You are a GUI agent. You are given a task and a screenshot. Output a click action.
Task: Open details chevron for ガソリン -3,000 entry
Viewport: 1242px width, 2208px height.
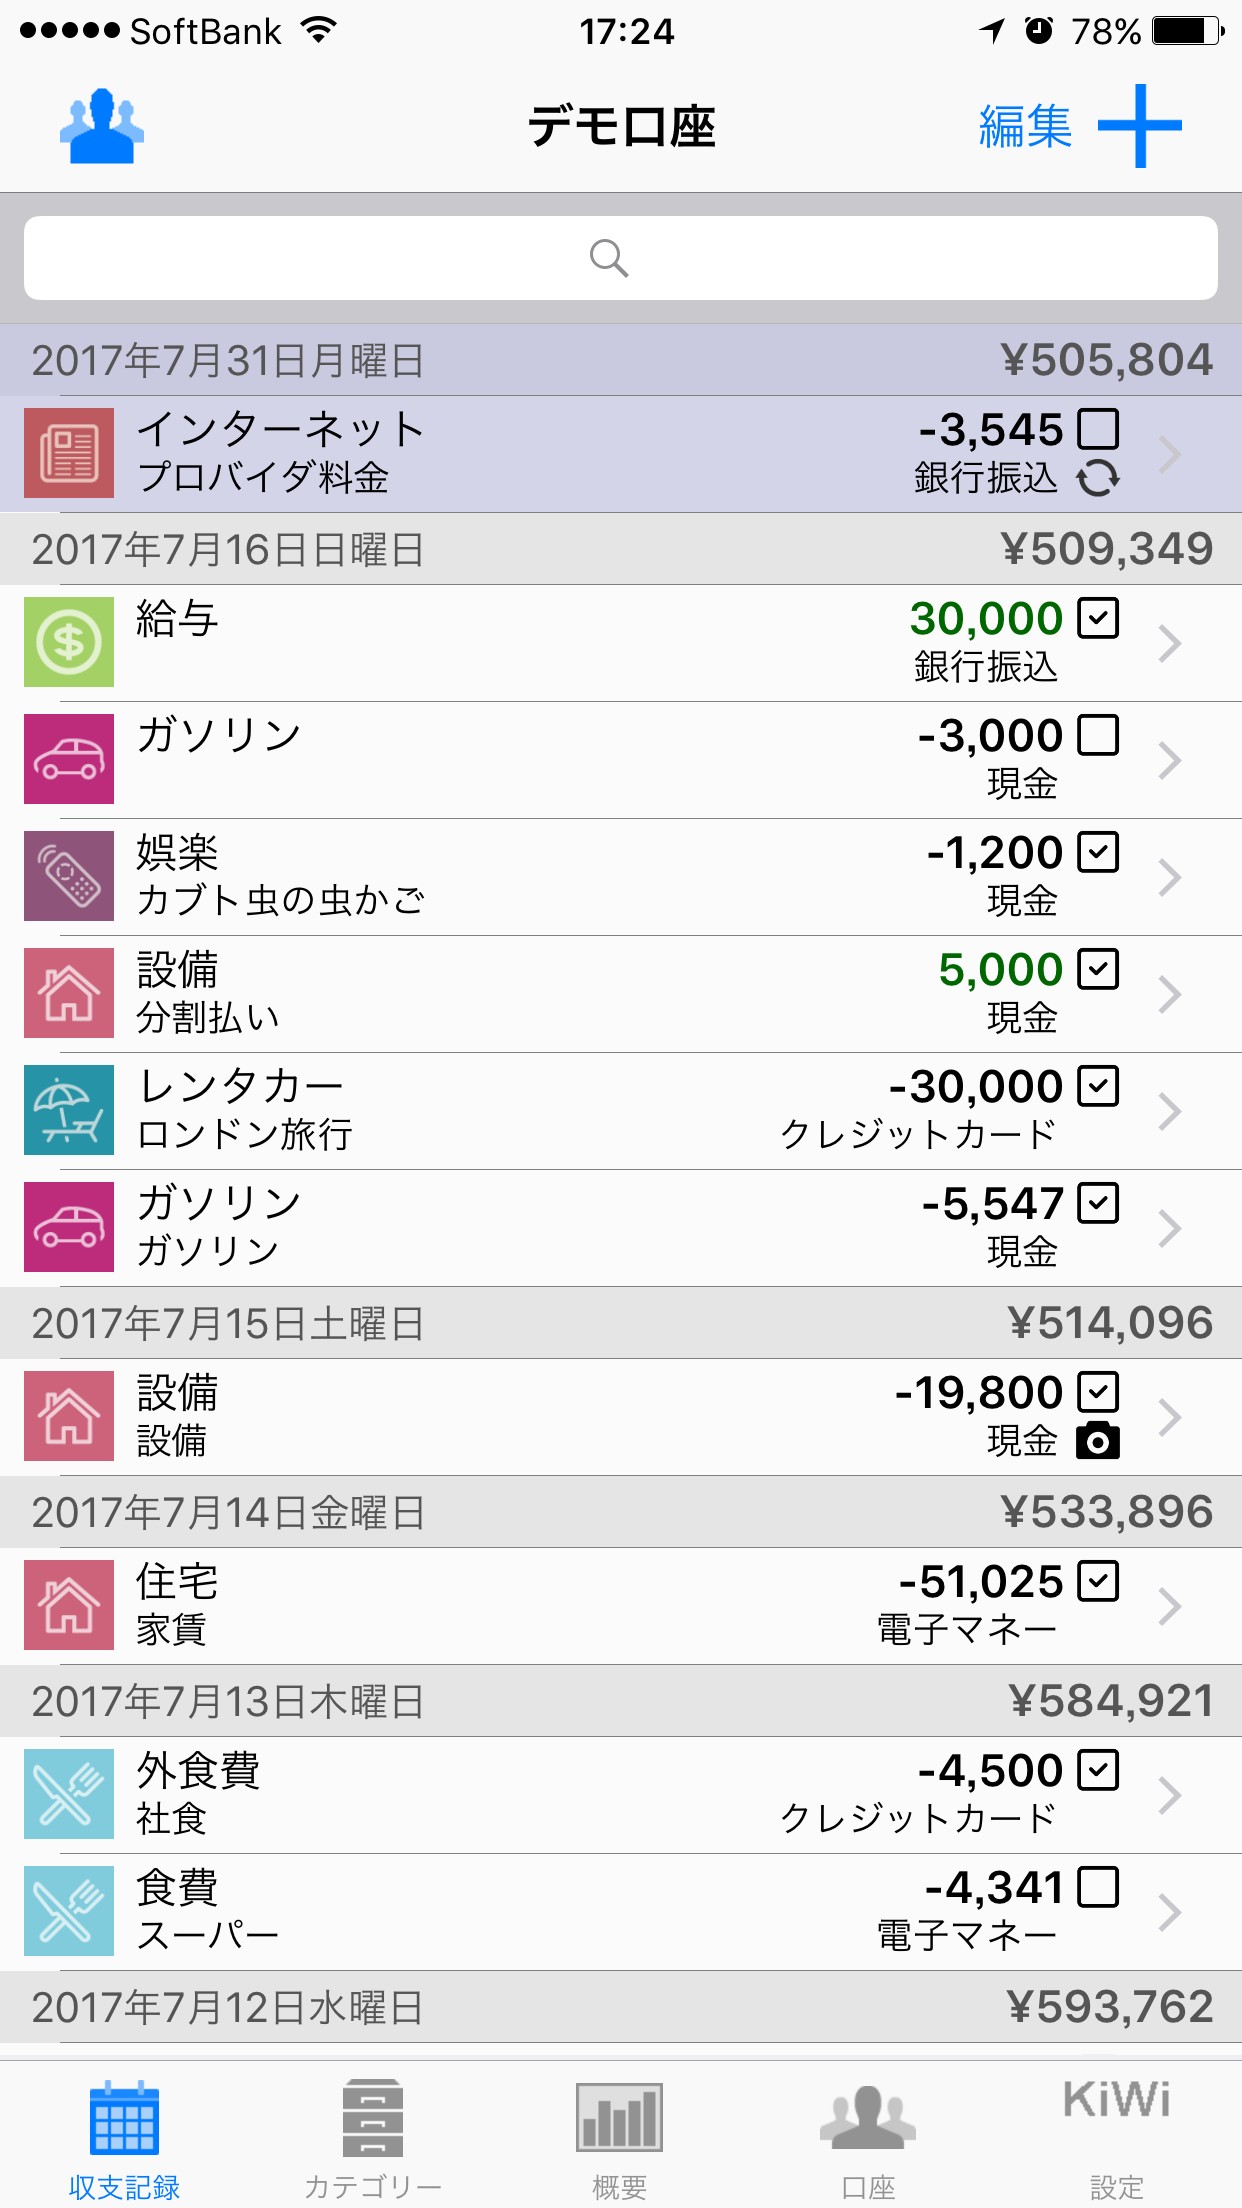[x=1169, y=761]
